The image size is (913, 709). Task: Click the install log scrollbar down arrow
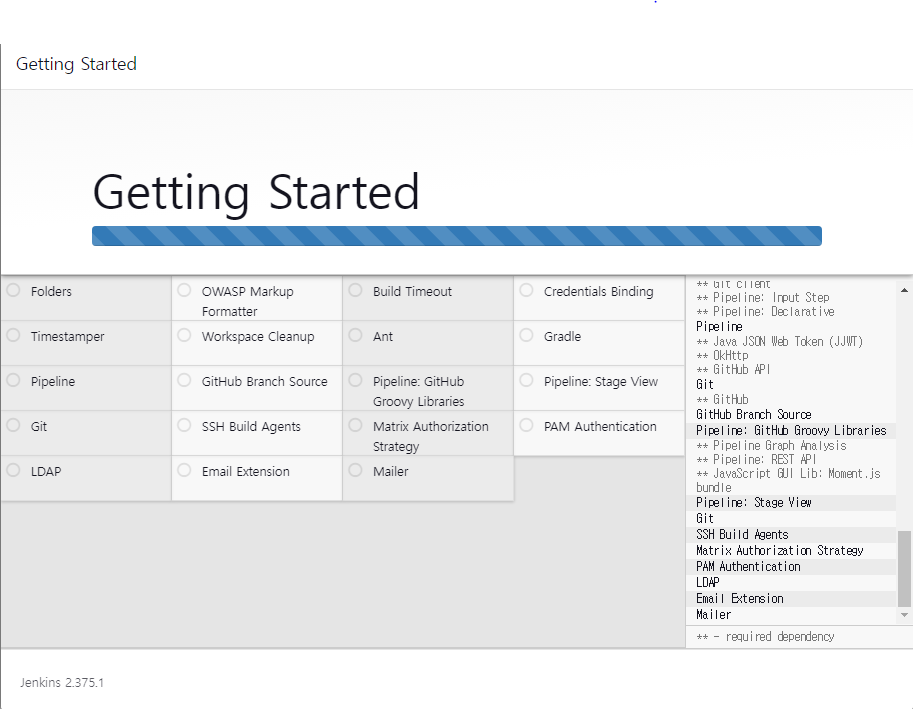pos(904,615)
